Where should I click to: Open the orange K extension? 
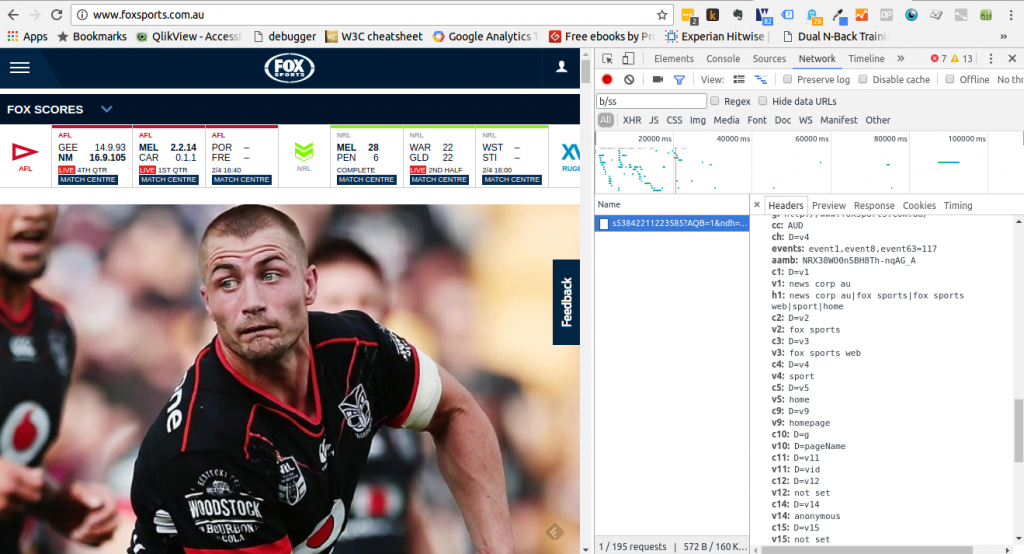coord(712,14)
